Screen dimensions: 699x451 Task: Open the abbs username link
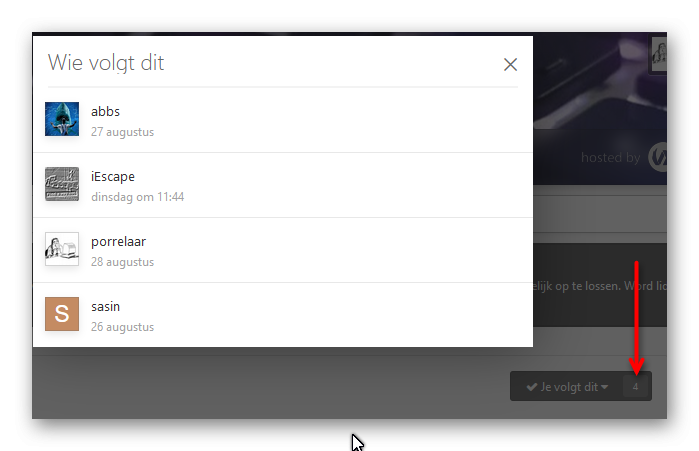[x=105, y=111]
